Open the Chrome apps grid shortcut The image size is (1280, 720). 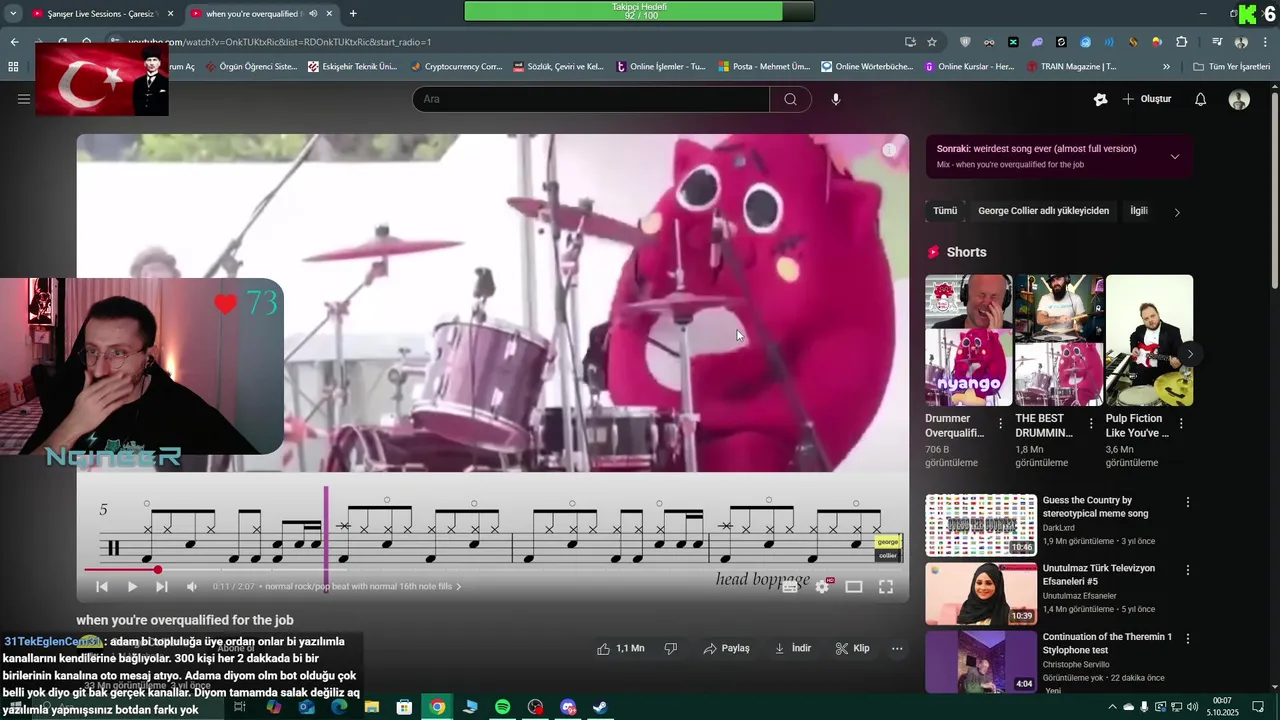click(13, 67)
